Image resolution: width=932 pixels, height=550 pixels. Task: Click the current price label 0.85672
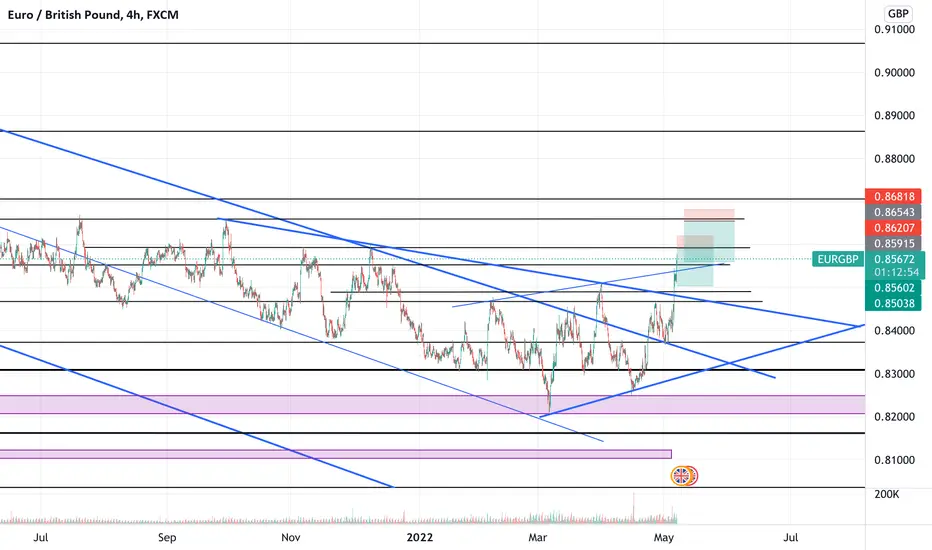point(895,259)
